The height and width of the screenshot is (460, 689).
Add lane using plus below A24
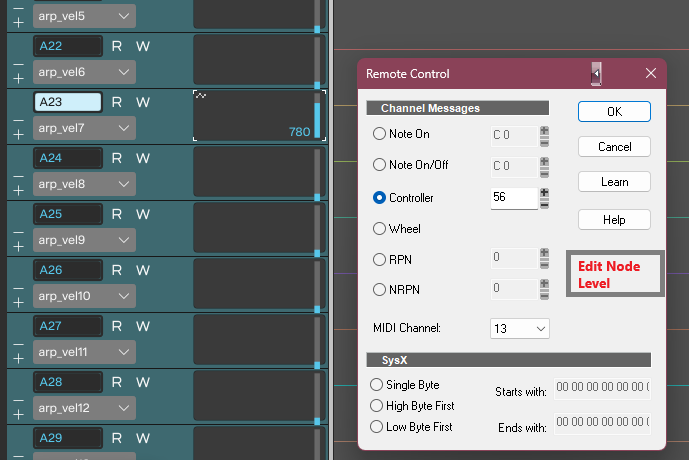(17, 189)
